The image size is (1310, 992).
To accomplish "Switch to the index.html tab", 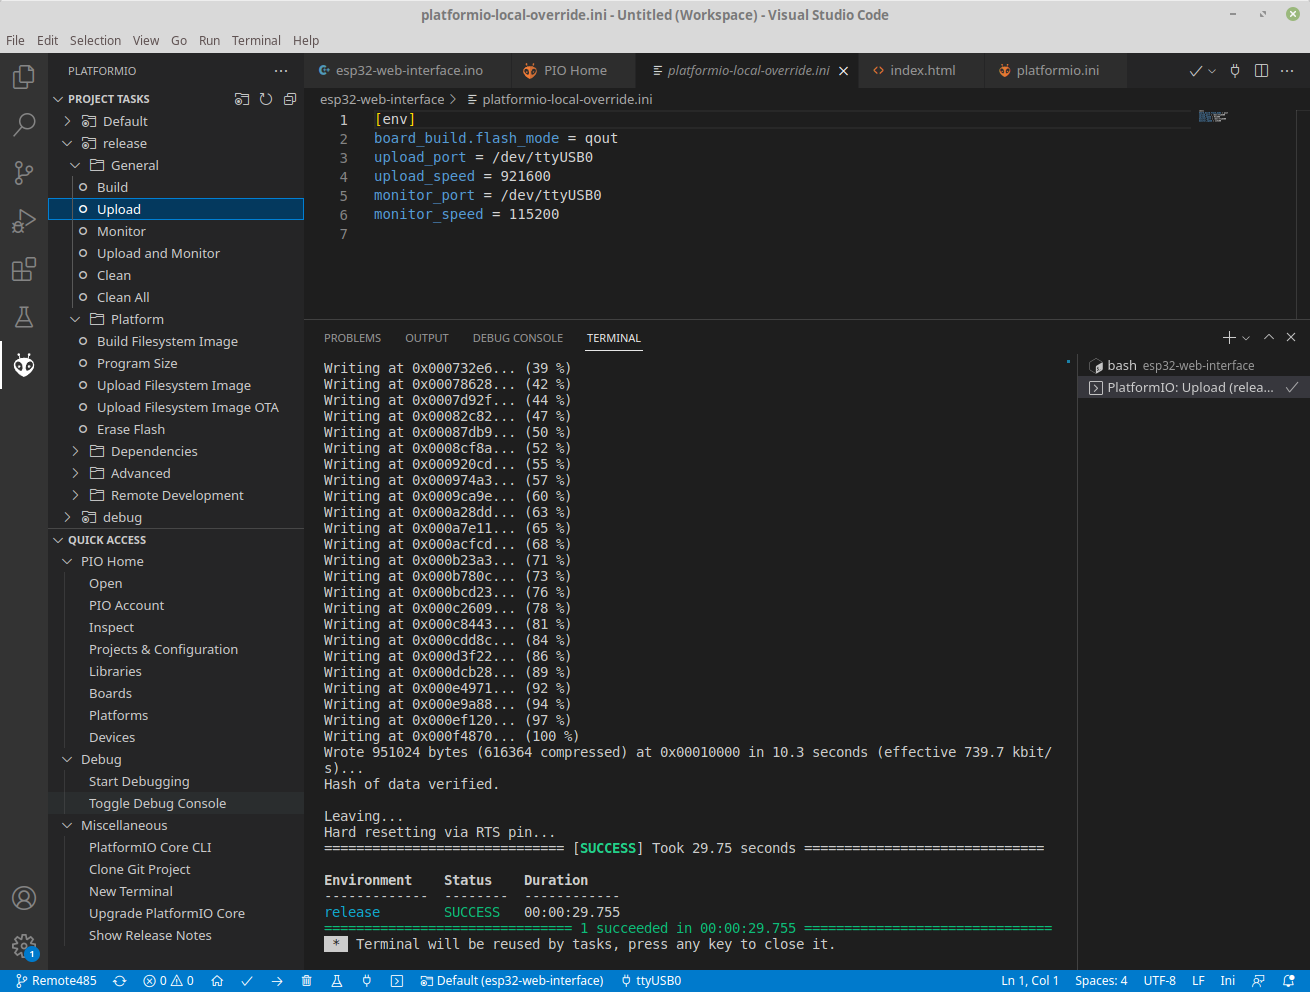I will point(922,71).
